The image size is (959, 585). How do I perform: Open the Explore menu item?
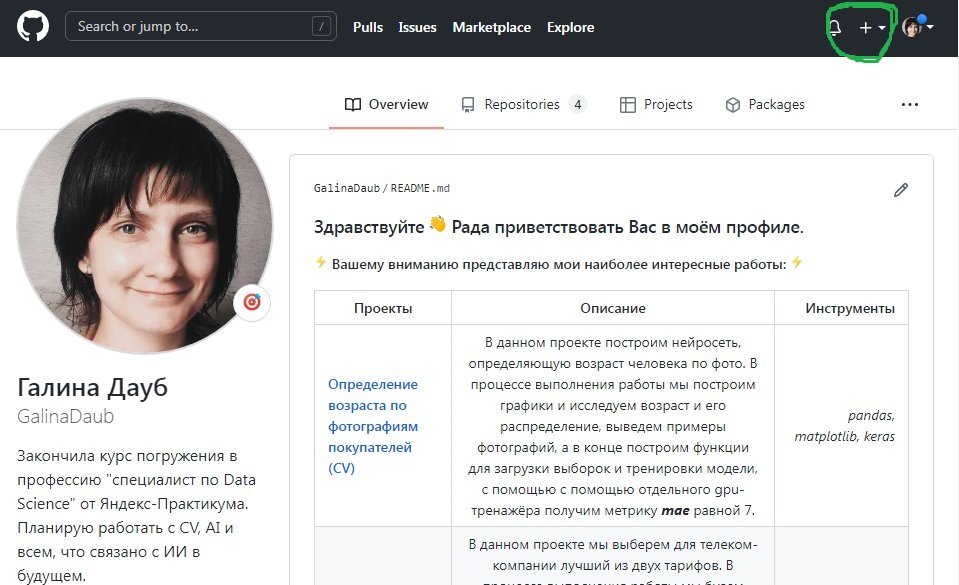tap(570, 27)
